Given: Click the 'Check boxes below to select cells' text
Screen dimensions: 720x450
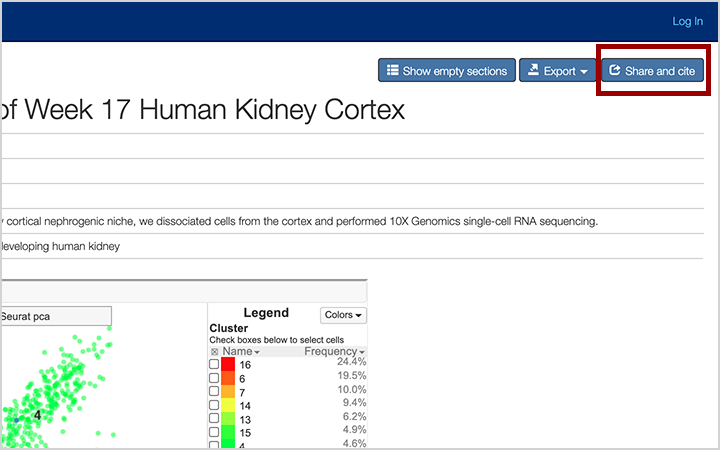Looking at the screenshot, I should tap(276, 340).
